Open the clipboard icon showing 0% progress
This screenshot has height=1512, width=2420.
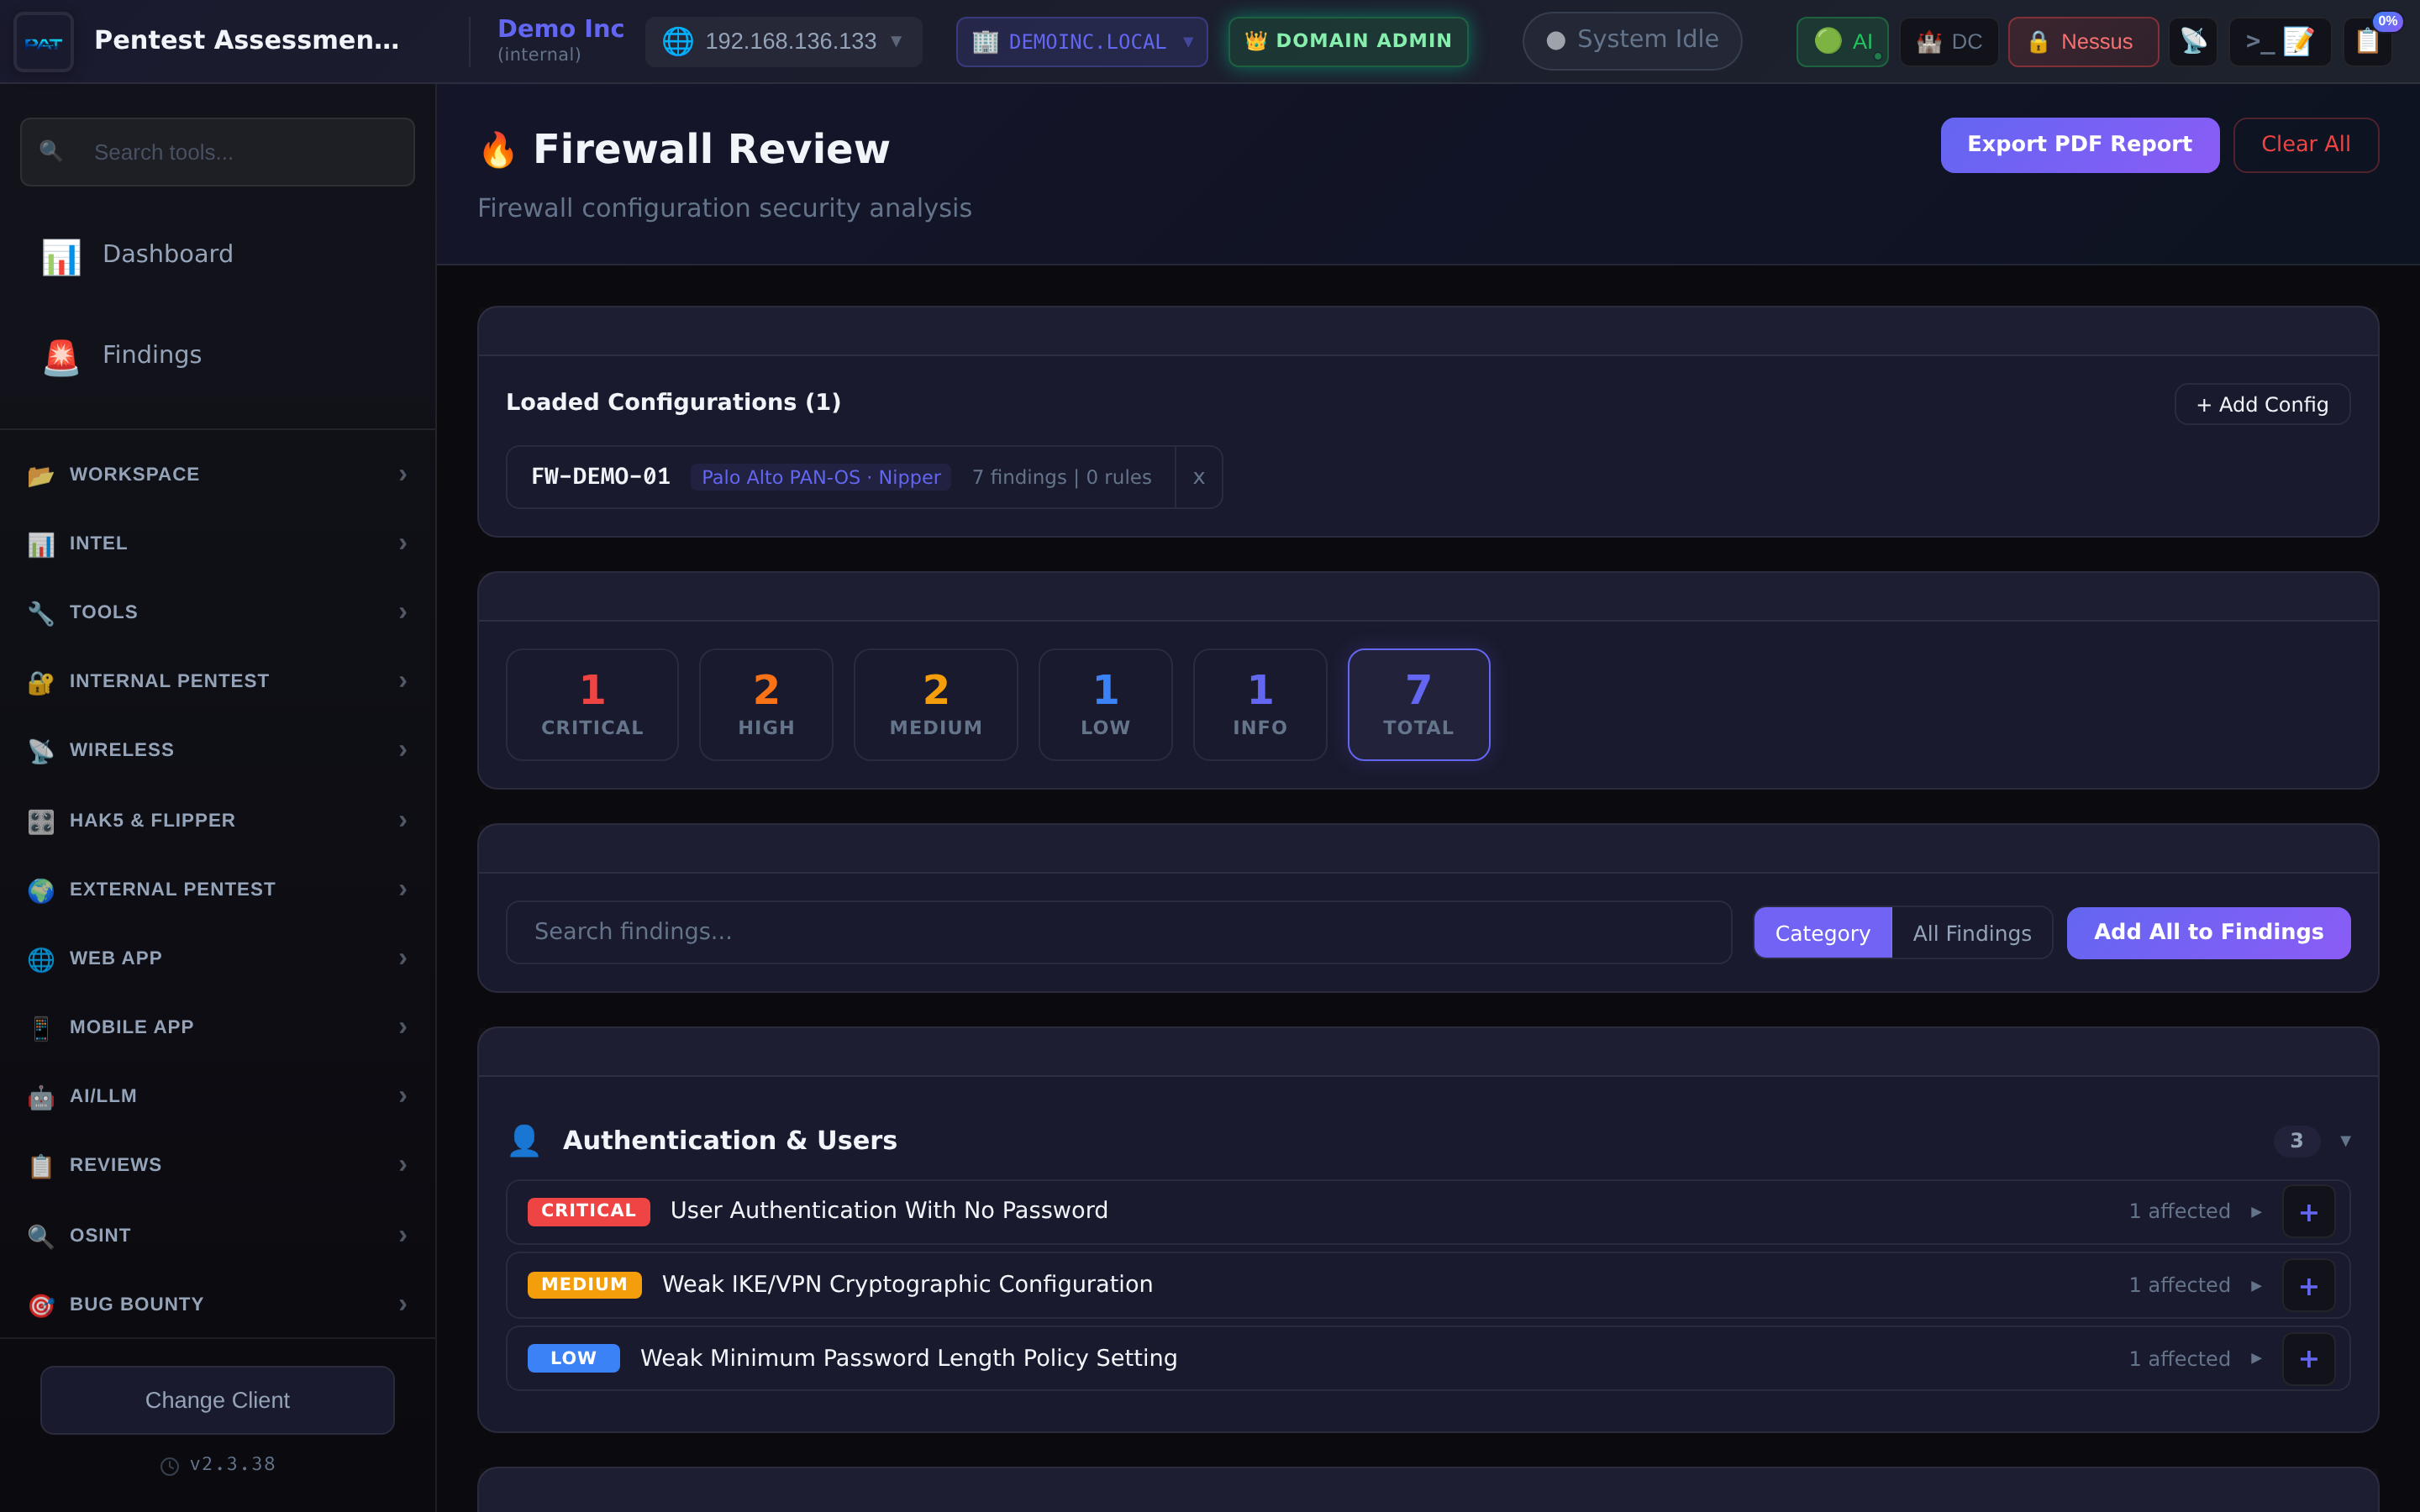click(x=2368, y=41)
